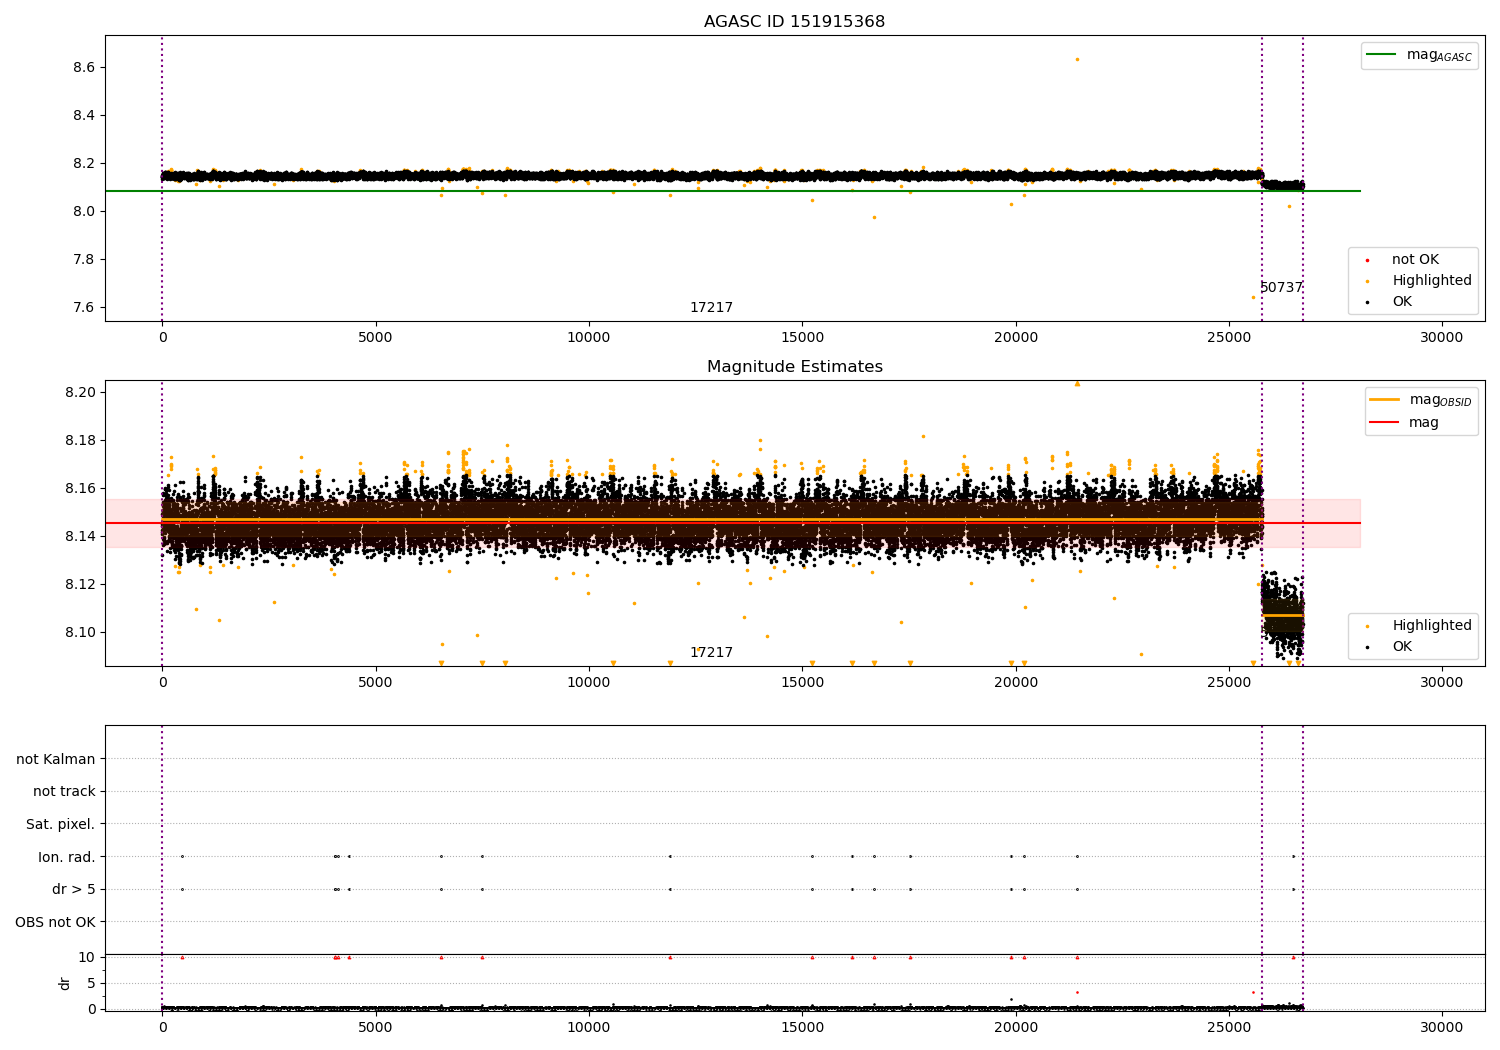Viewport: 1500px width, 1050px height.
Task: Click the green mag AGASC legend line
Action: pos(1382,55)
